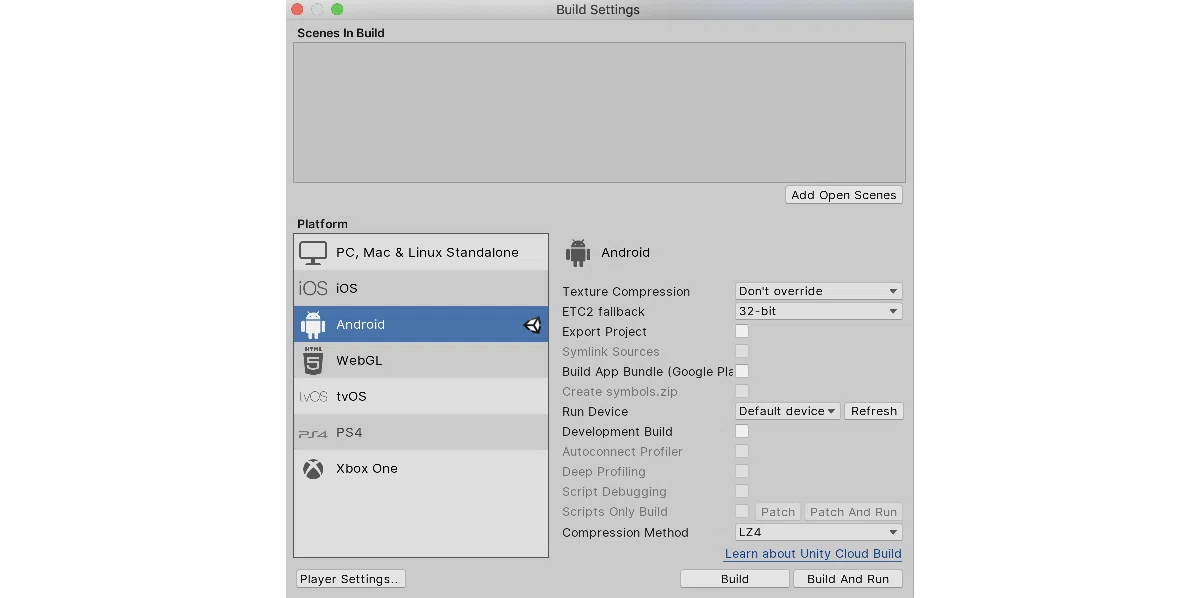The image size is (1200, 598).
Task: Click the tvOS platform icon
Action: 313,397
